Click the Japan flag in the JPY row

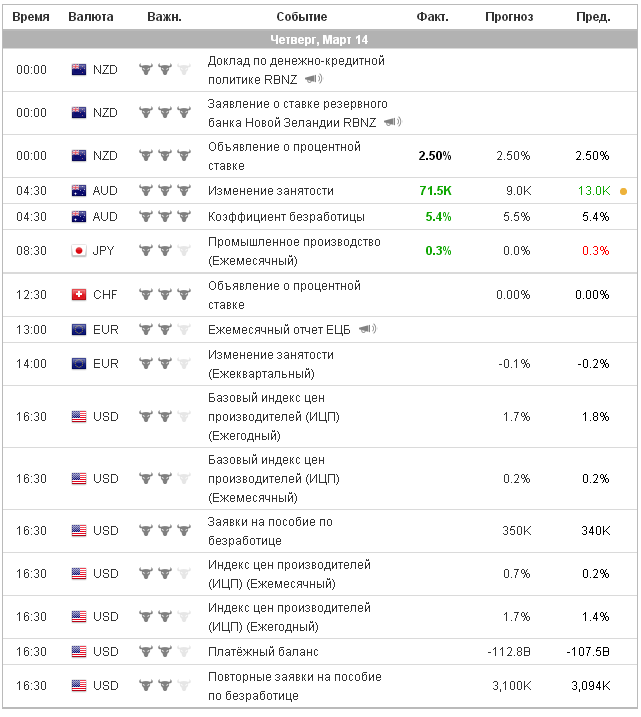click(x=79, y=251)
